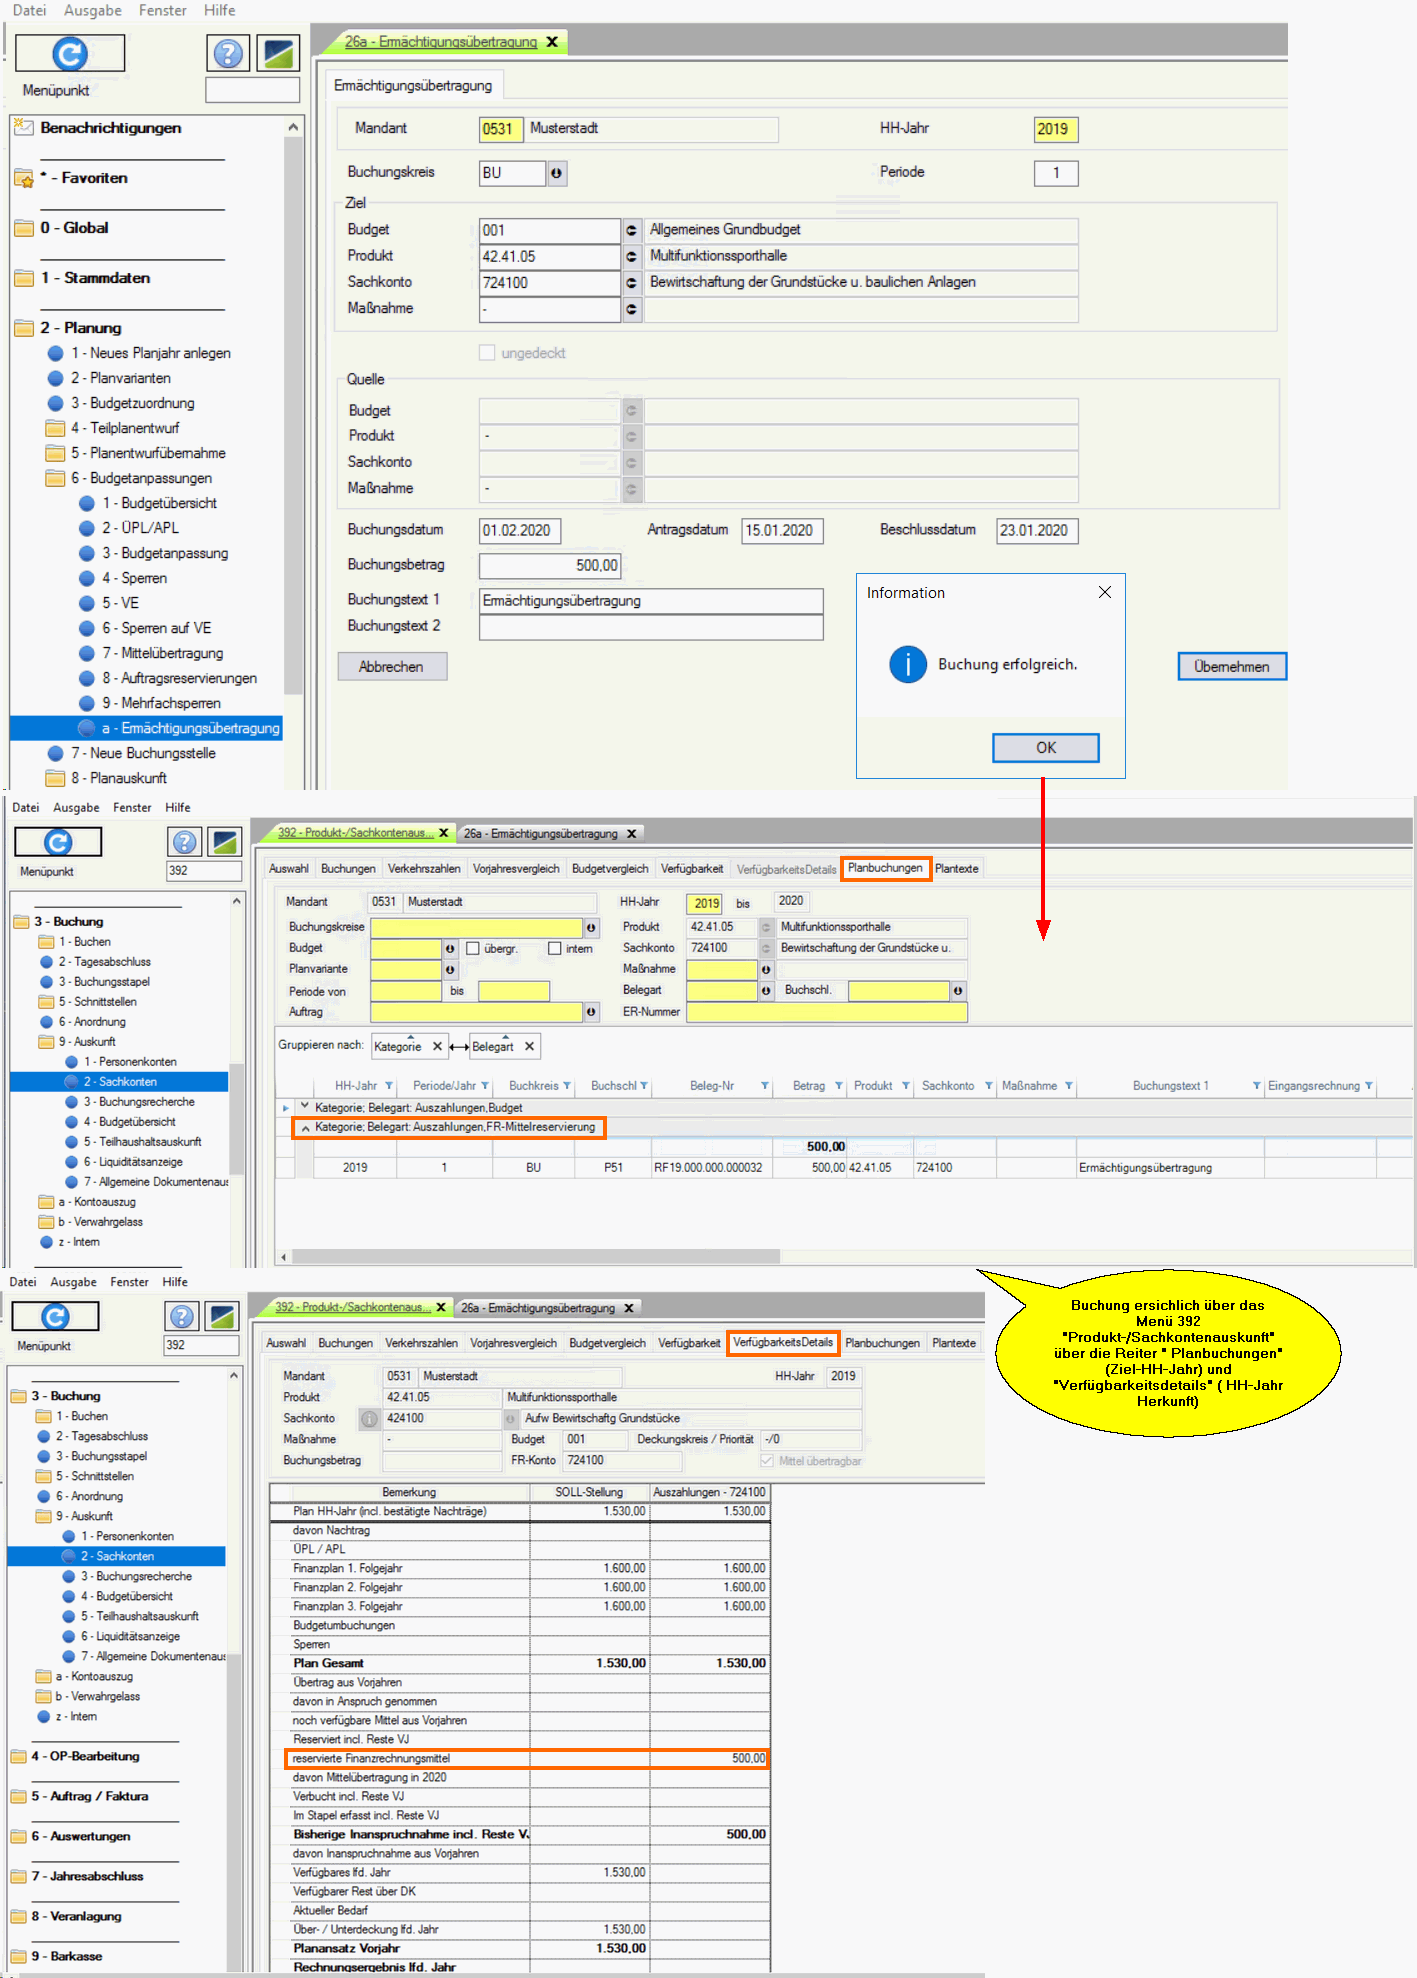This screenshot has width=1417, height=1978.
Task: Check the intern checkbox
Action: coord(554,948)
